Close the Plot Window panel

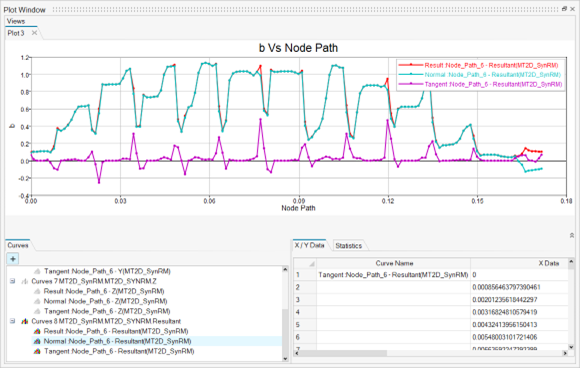573,9
